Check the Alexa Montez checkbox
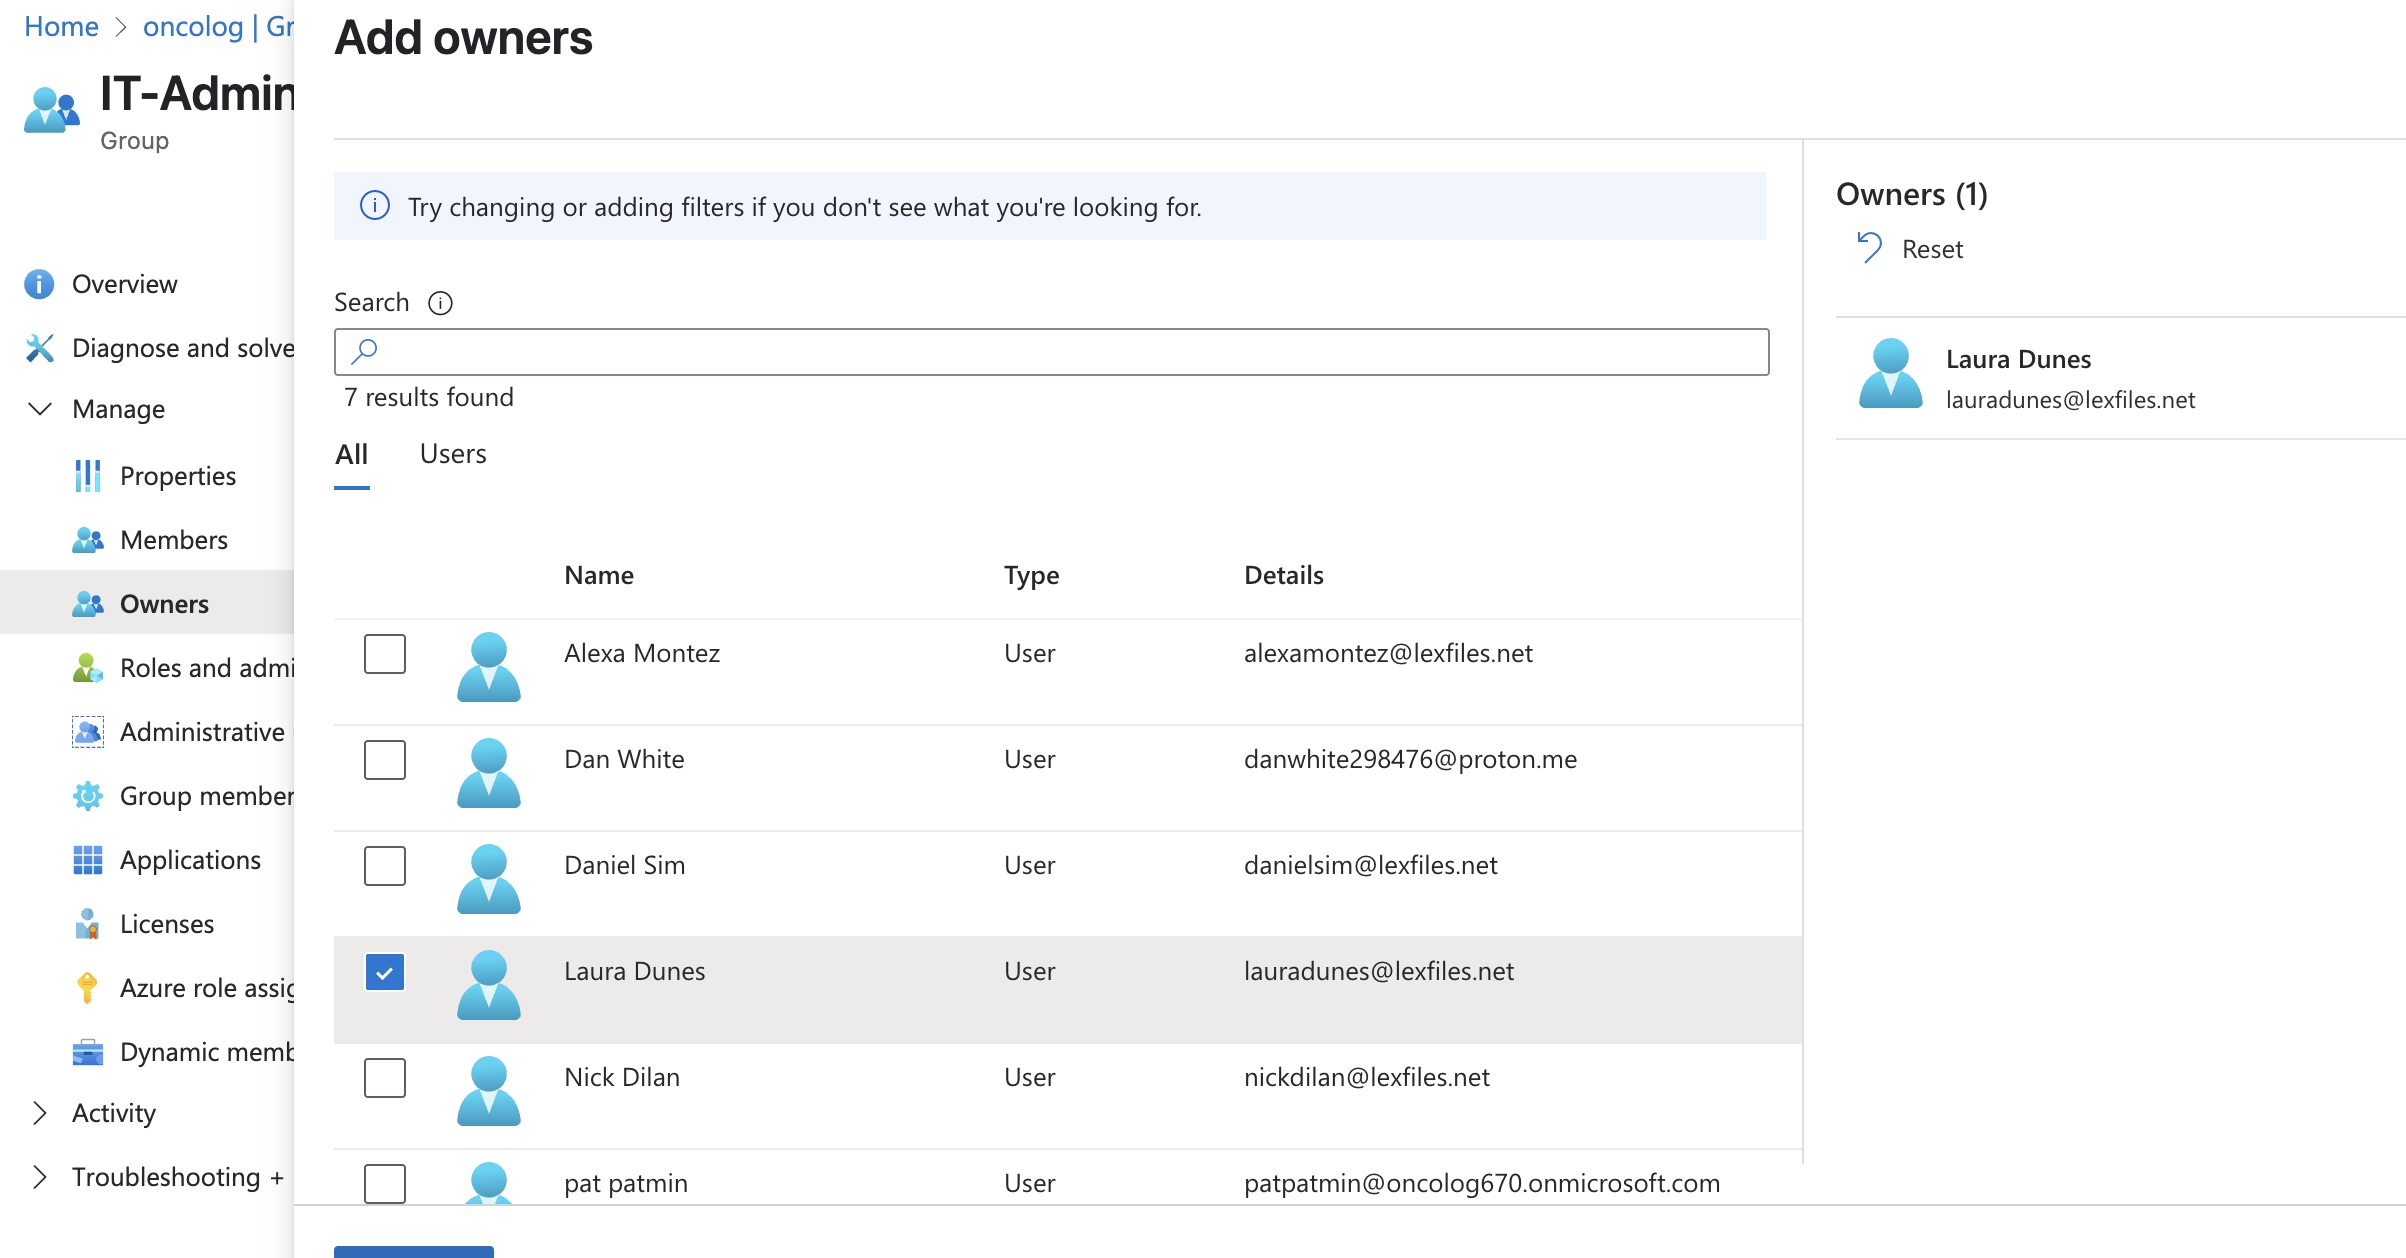This screenshot has height=1258, width=2406. (385, 654)
